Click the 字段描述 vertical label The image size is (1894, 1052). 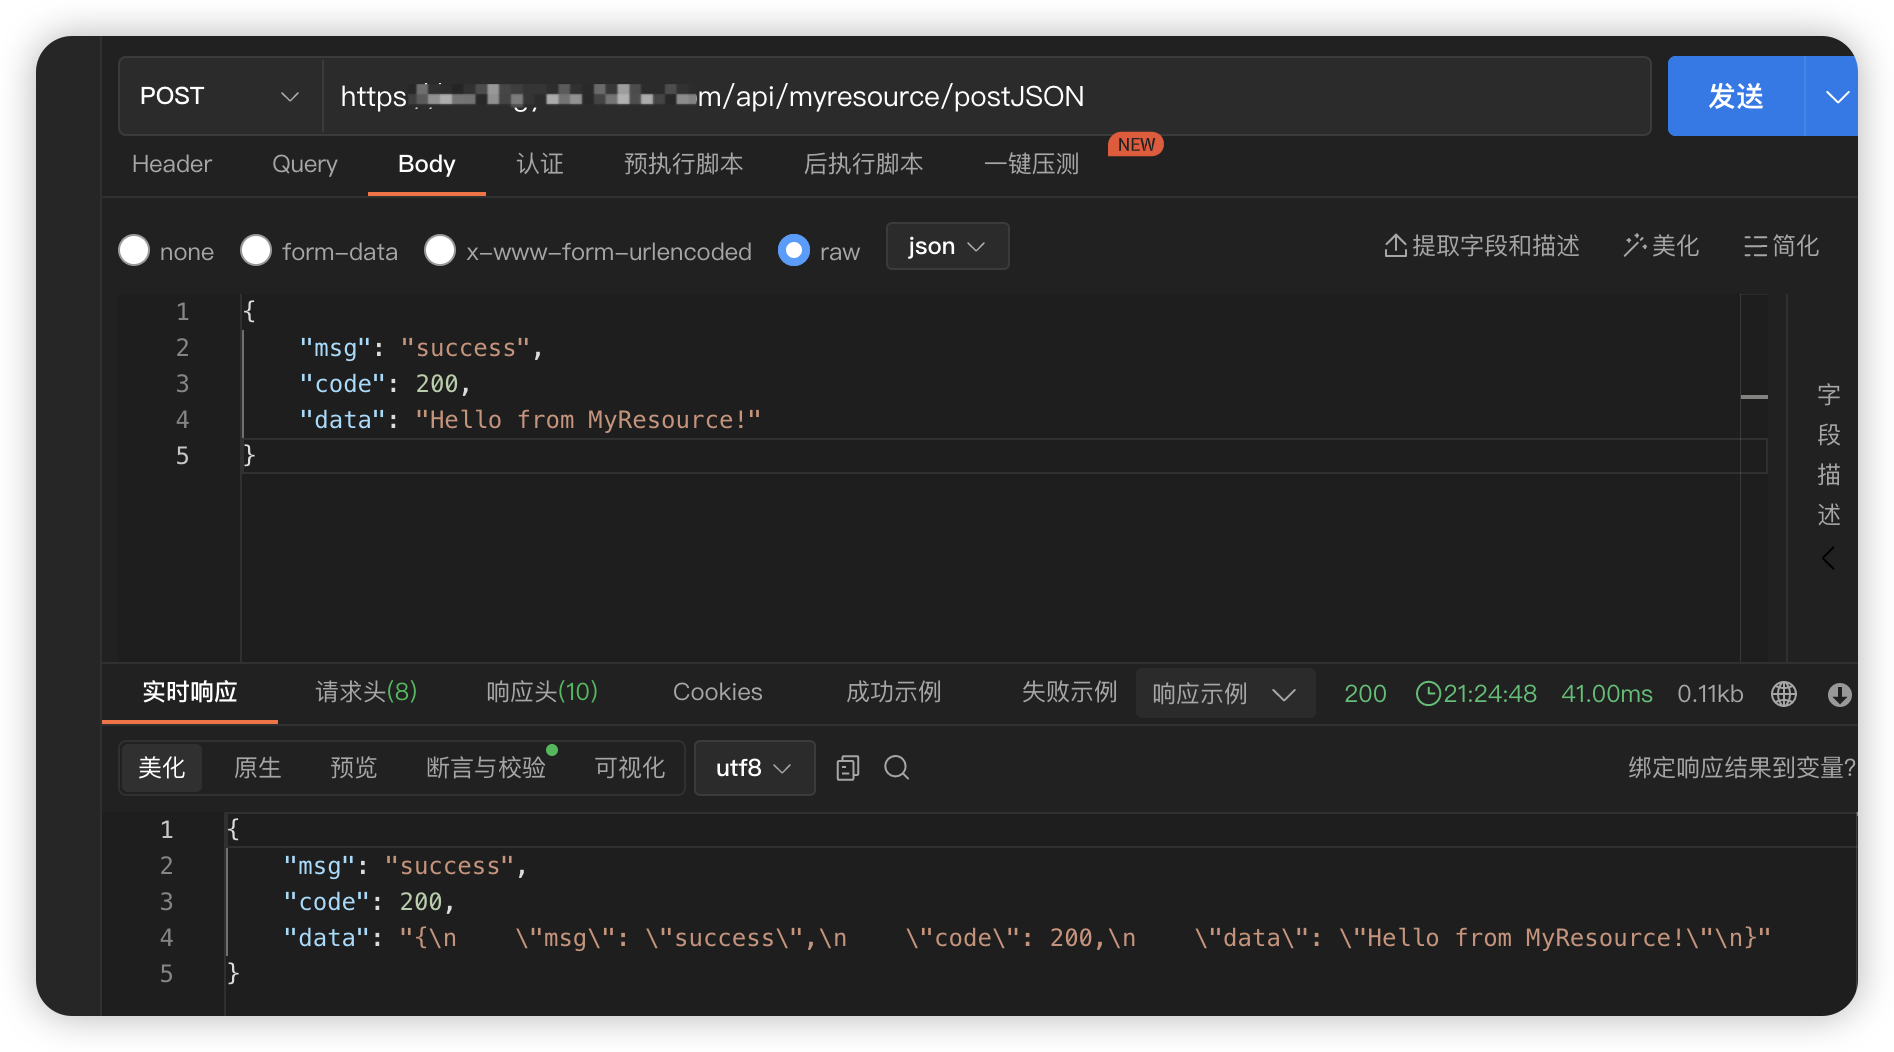[1829, 455]
